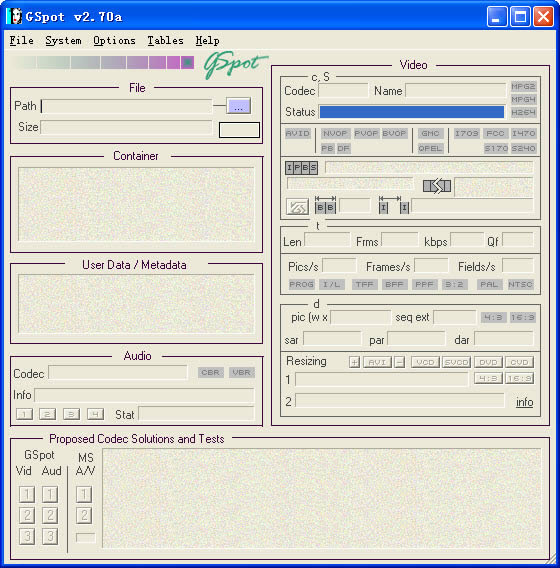Click the Container info text area

pyautogui.click(x=136, y=205)
